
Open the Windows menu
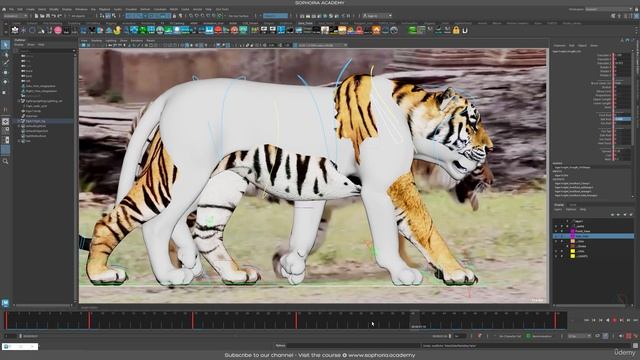coord(81,9)
